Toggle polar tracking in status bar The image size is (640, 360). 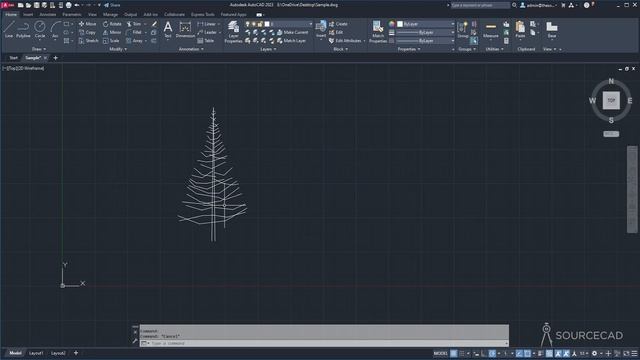point(492,353)
